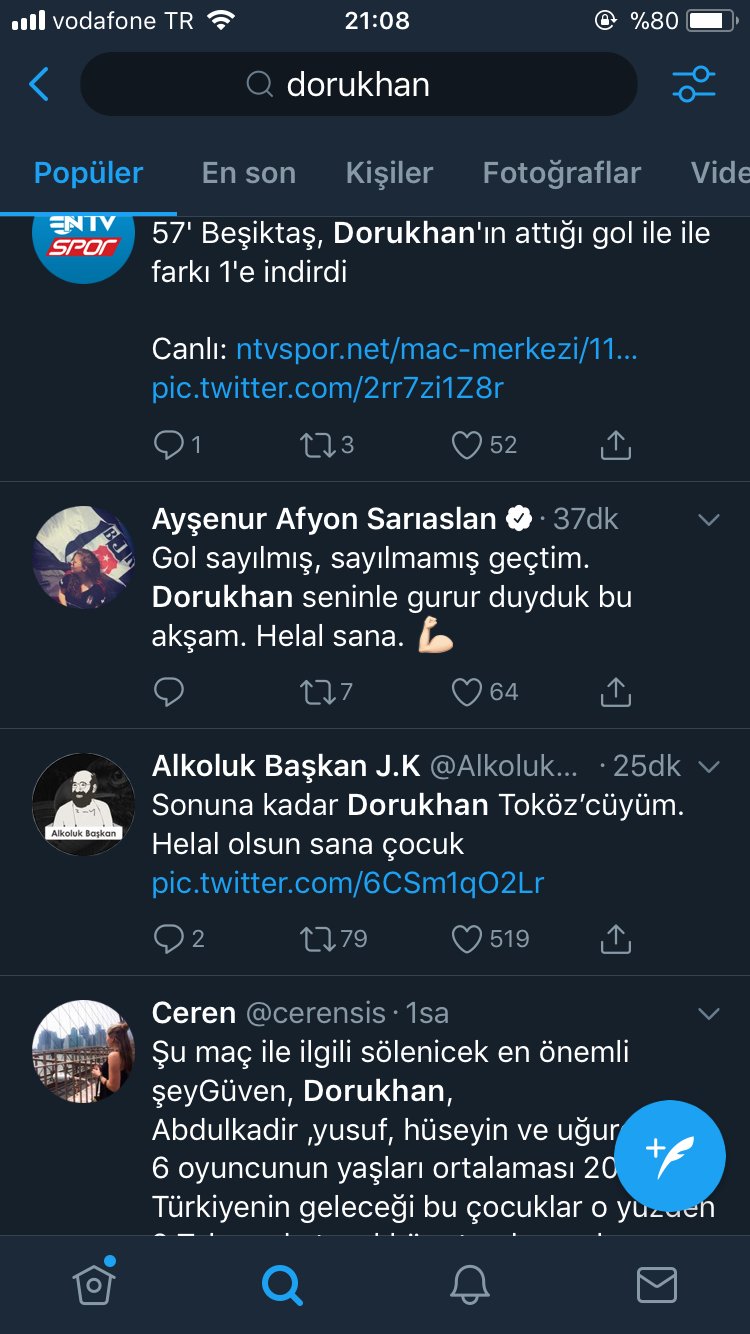The width and height of the screenshot is (750, 1334).
Task: Retweet Alkoluk Başkan's tweet with 79 retweets
Action: (x=318, y=939)
